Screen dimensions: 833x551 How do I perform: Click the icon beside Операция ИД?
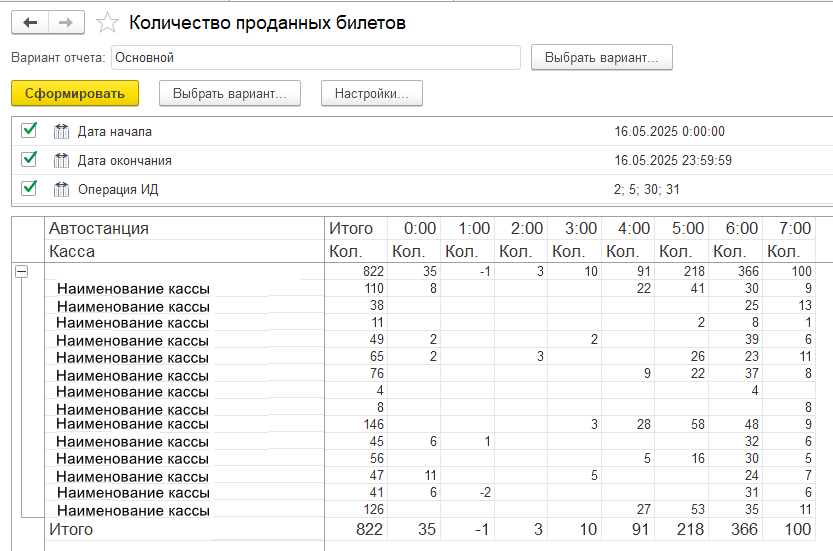[x=62, y=189]
